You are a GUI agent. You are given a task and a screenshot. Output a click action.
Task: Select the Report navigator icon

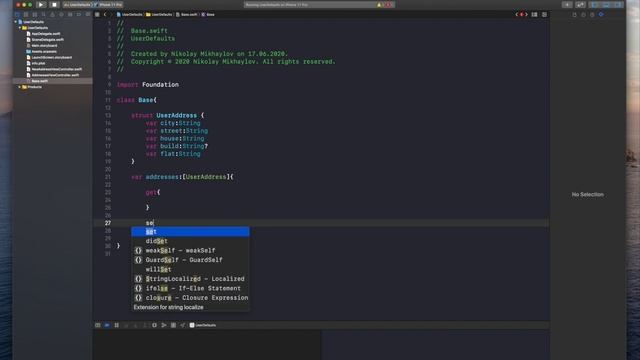pyautogui.click(x=87, y=14)
